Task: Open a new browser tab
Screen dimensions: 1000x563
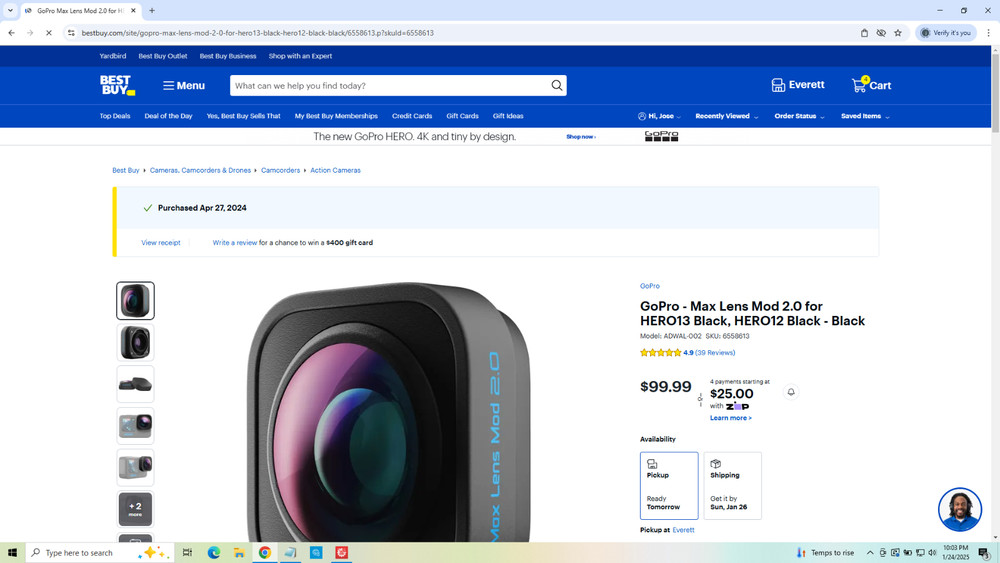Action: coord(152,11)
